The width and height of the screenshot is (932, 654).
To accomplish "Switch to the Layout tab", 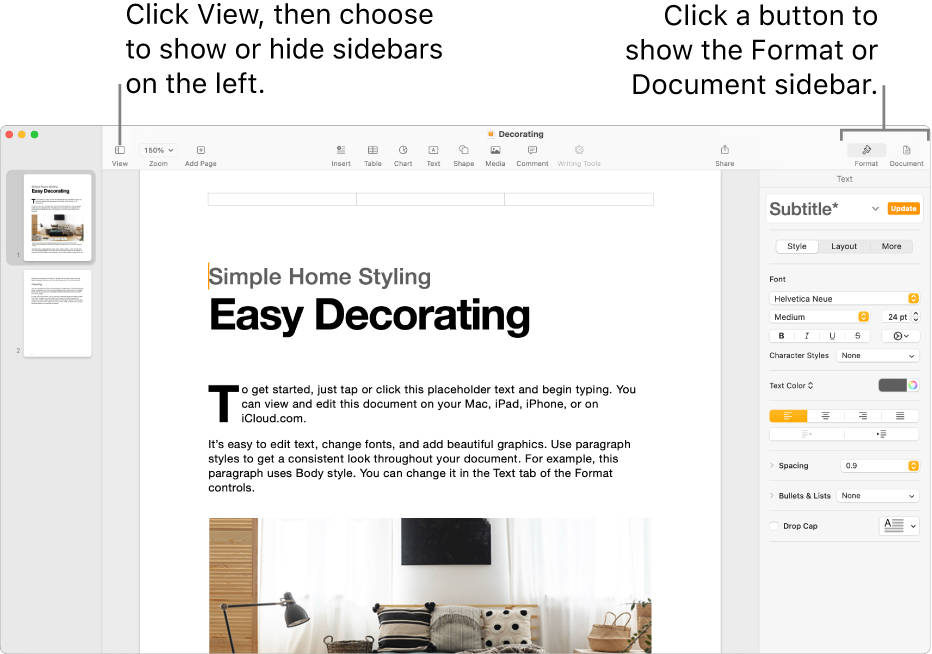I will 843,245.
